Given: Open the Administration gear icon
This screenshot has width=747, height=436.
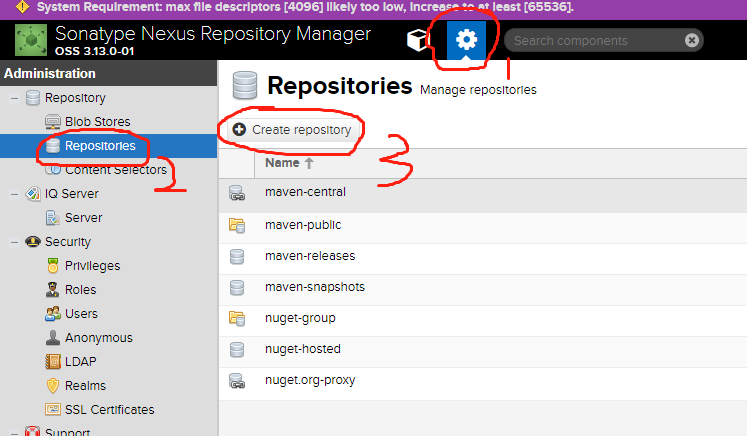Looking at the screenshot, I should tap(466, 40).
